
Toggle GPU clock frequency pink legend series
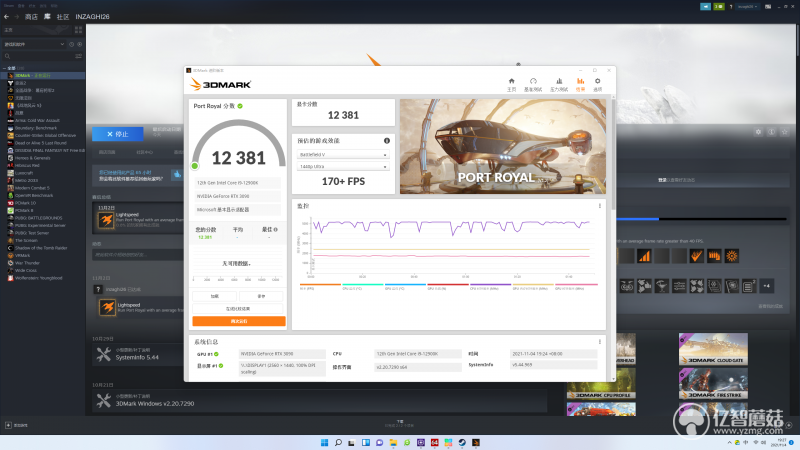coord(576,286)
